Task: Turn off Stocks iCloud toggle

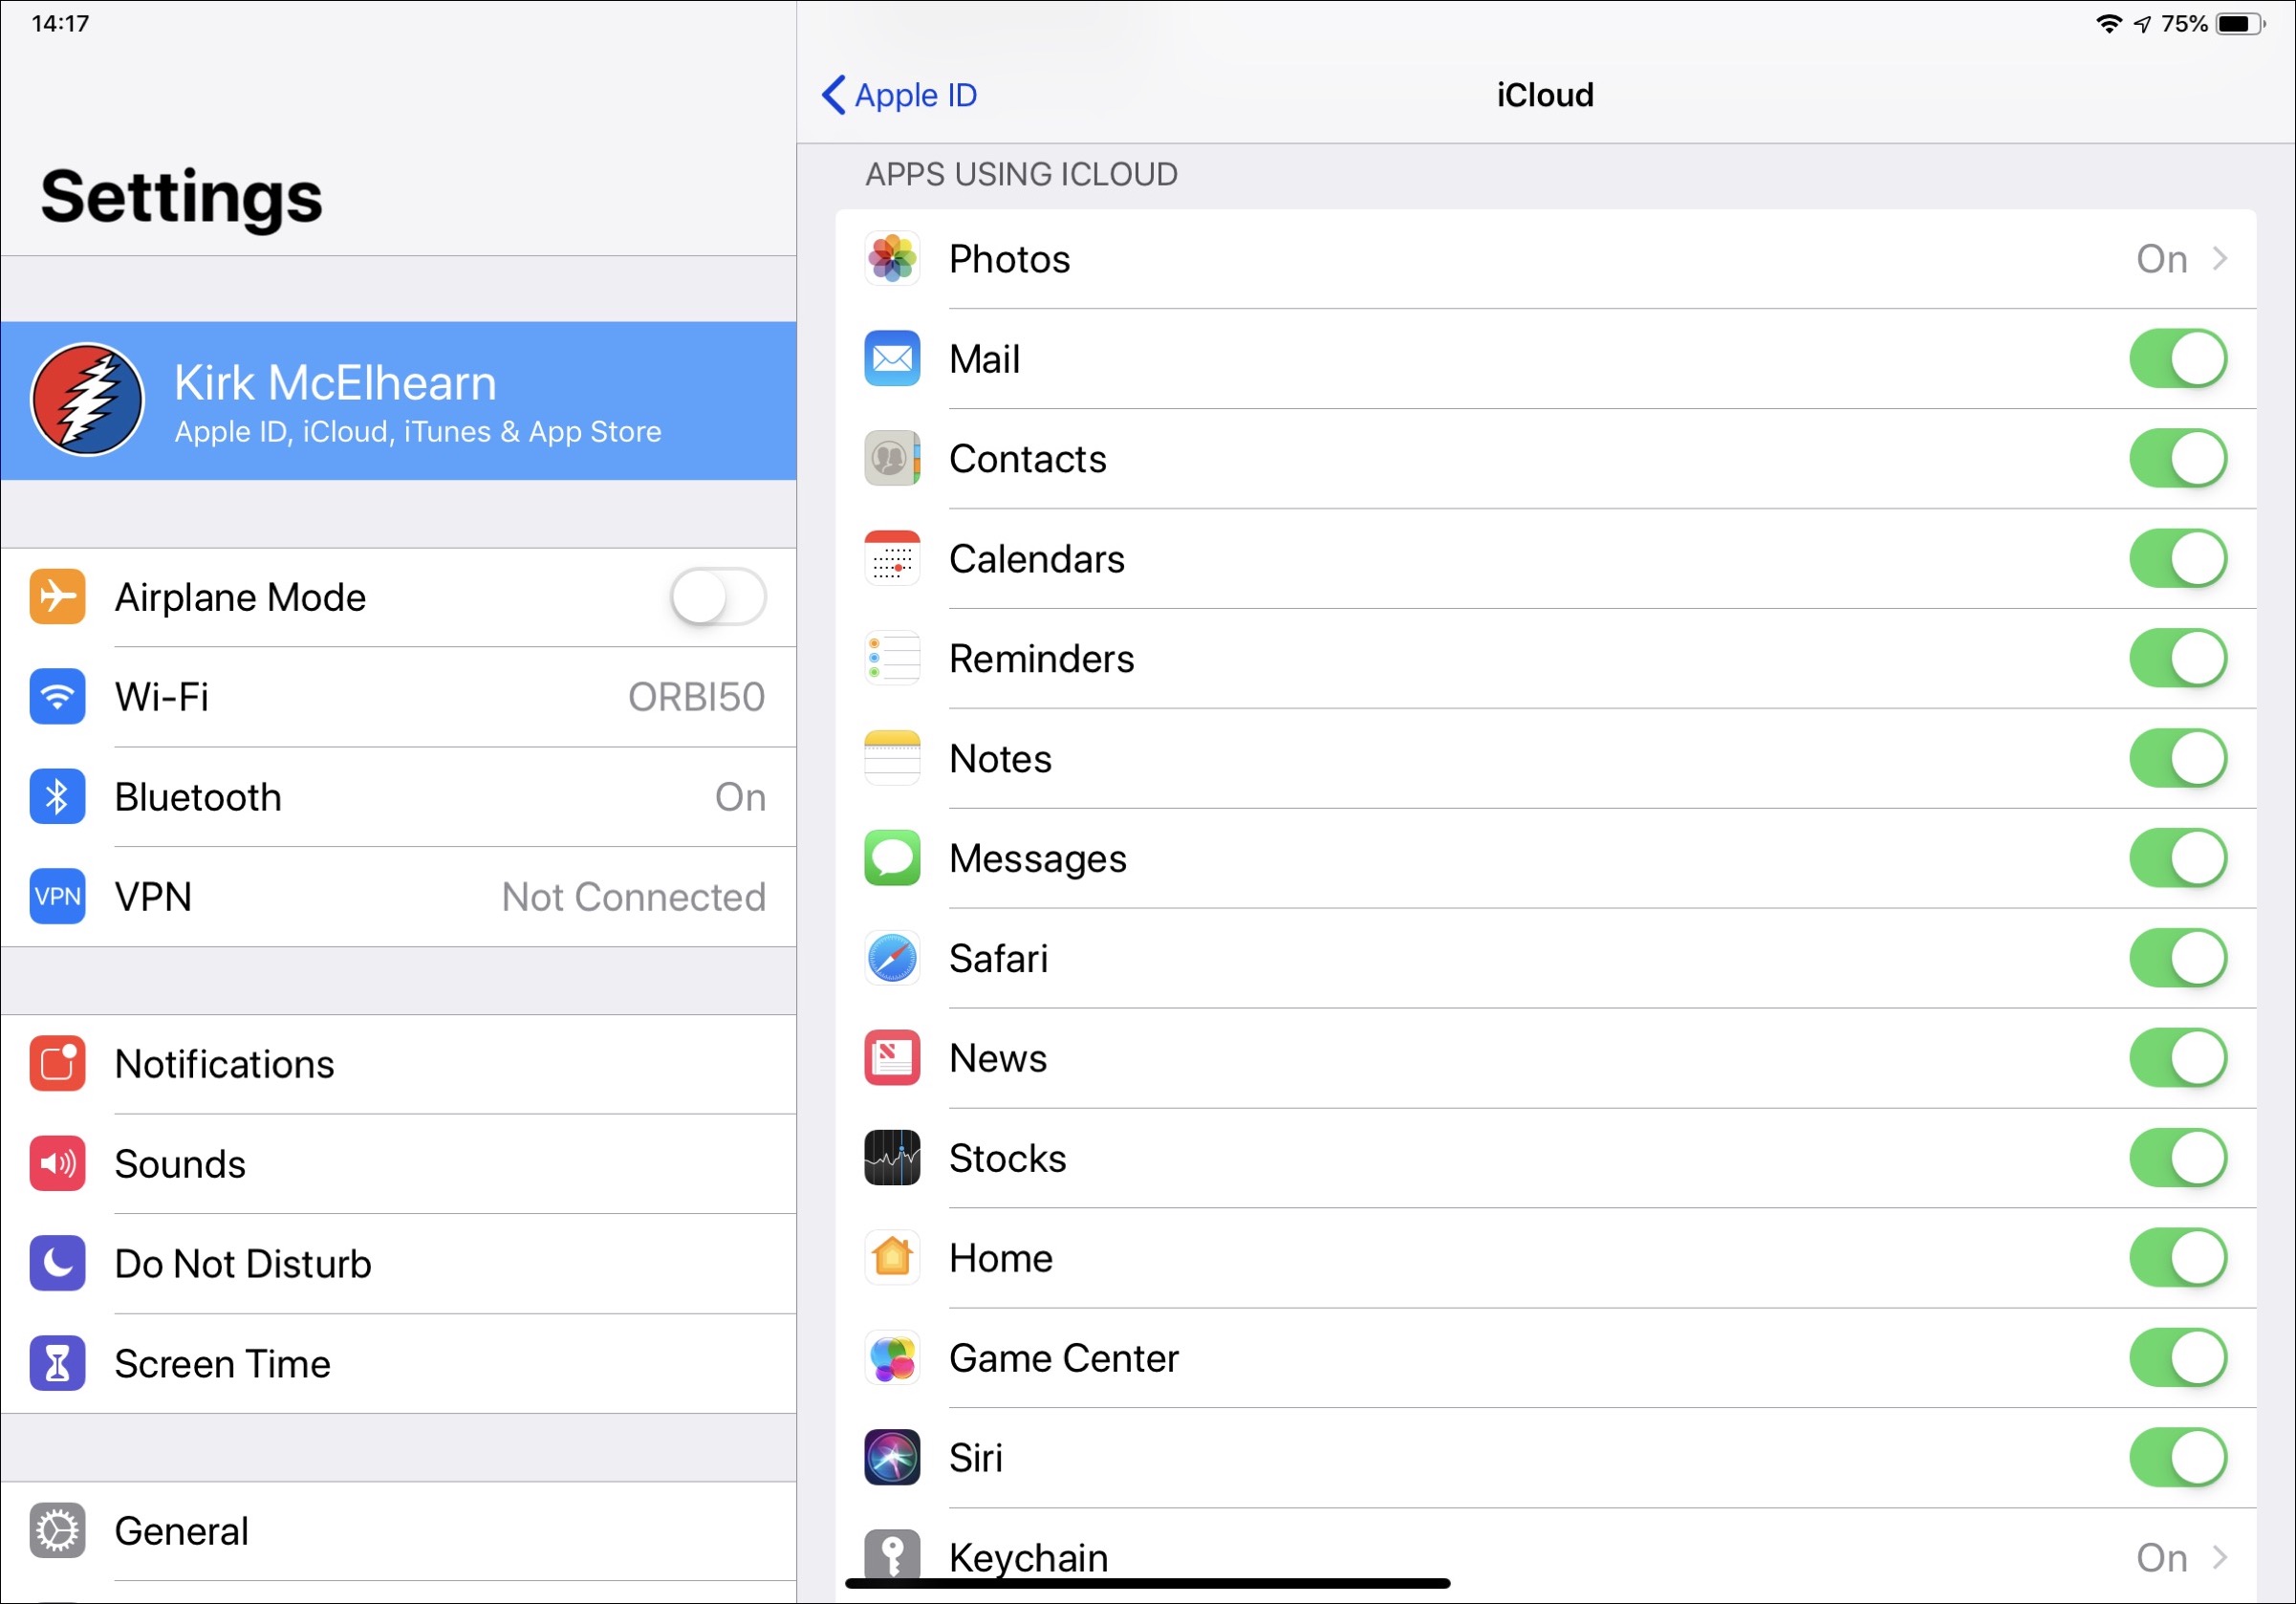Action: click(2178, 1158)
